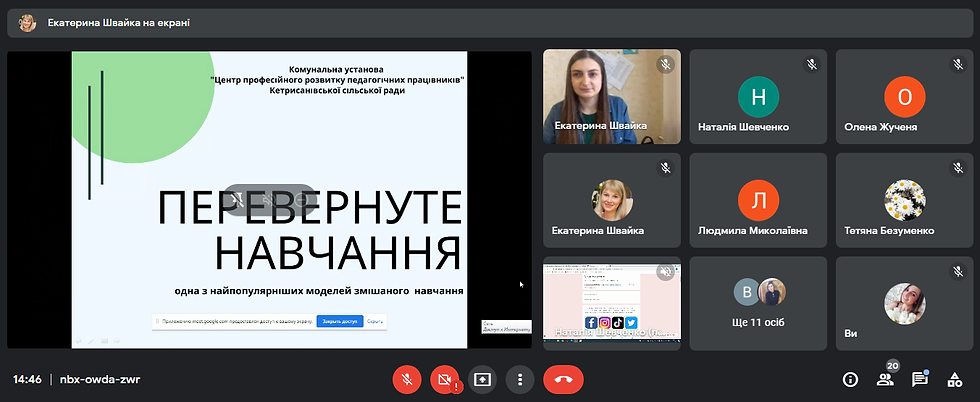Click the slide line Кетрисанівської сільської ради
Screen dimensions: 980x402
point(337,91)
